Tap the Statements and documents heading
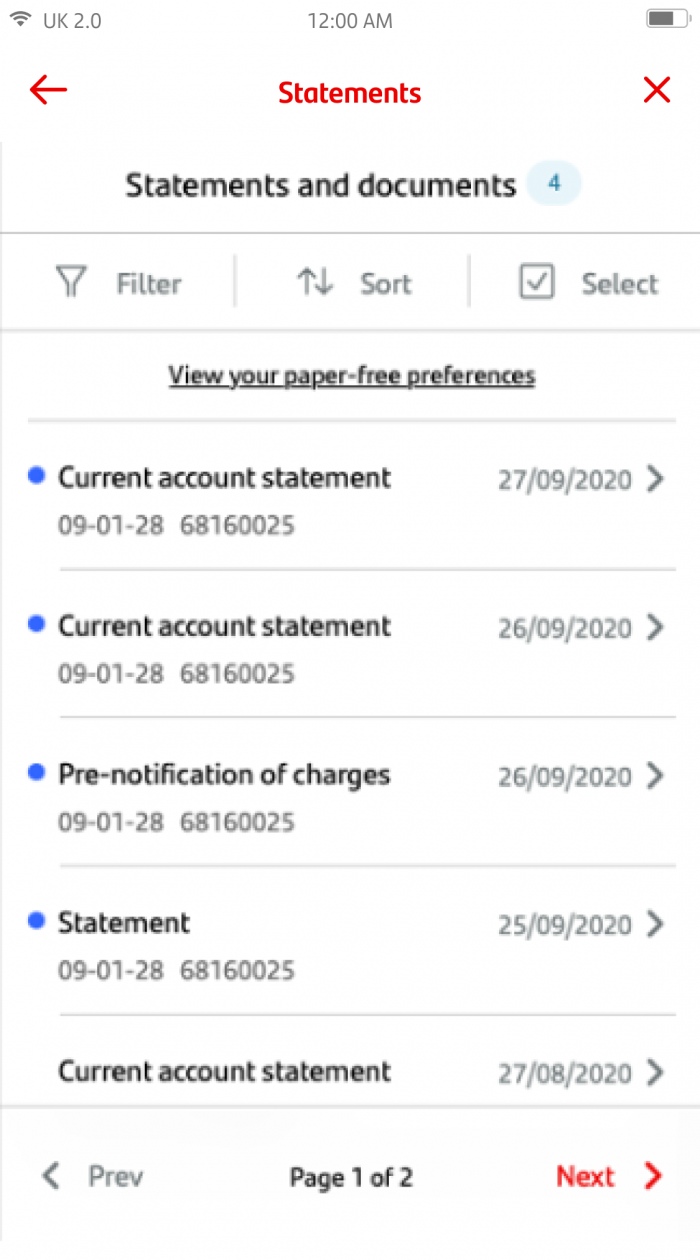 click(x=320, y=184)
